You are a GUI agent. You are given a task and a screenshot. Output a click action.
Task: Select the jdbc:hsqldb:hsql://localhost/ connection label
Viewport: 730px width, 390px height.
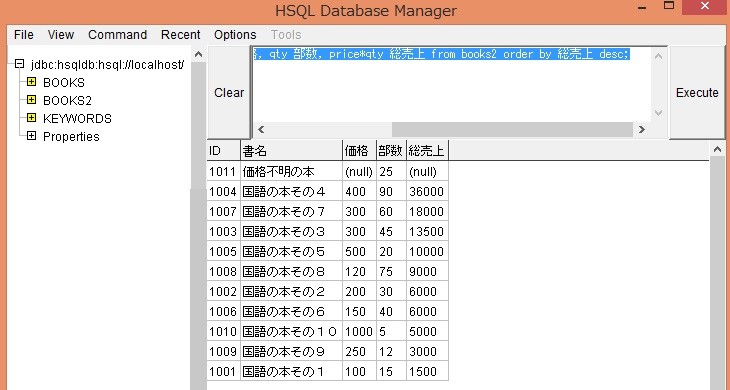[x=108, y=65]
